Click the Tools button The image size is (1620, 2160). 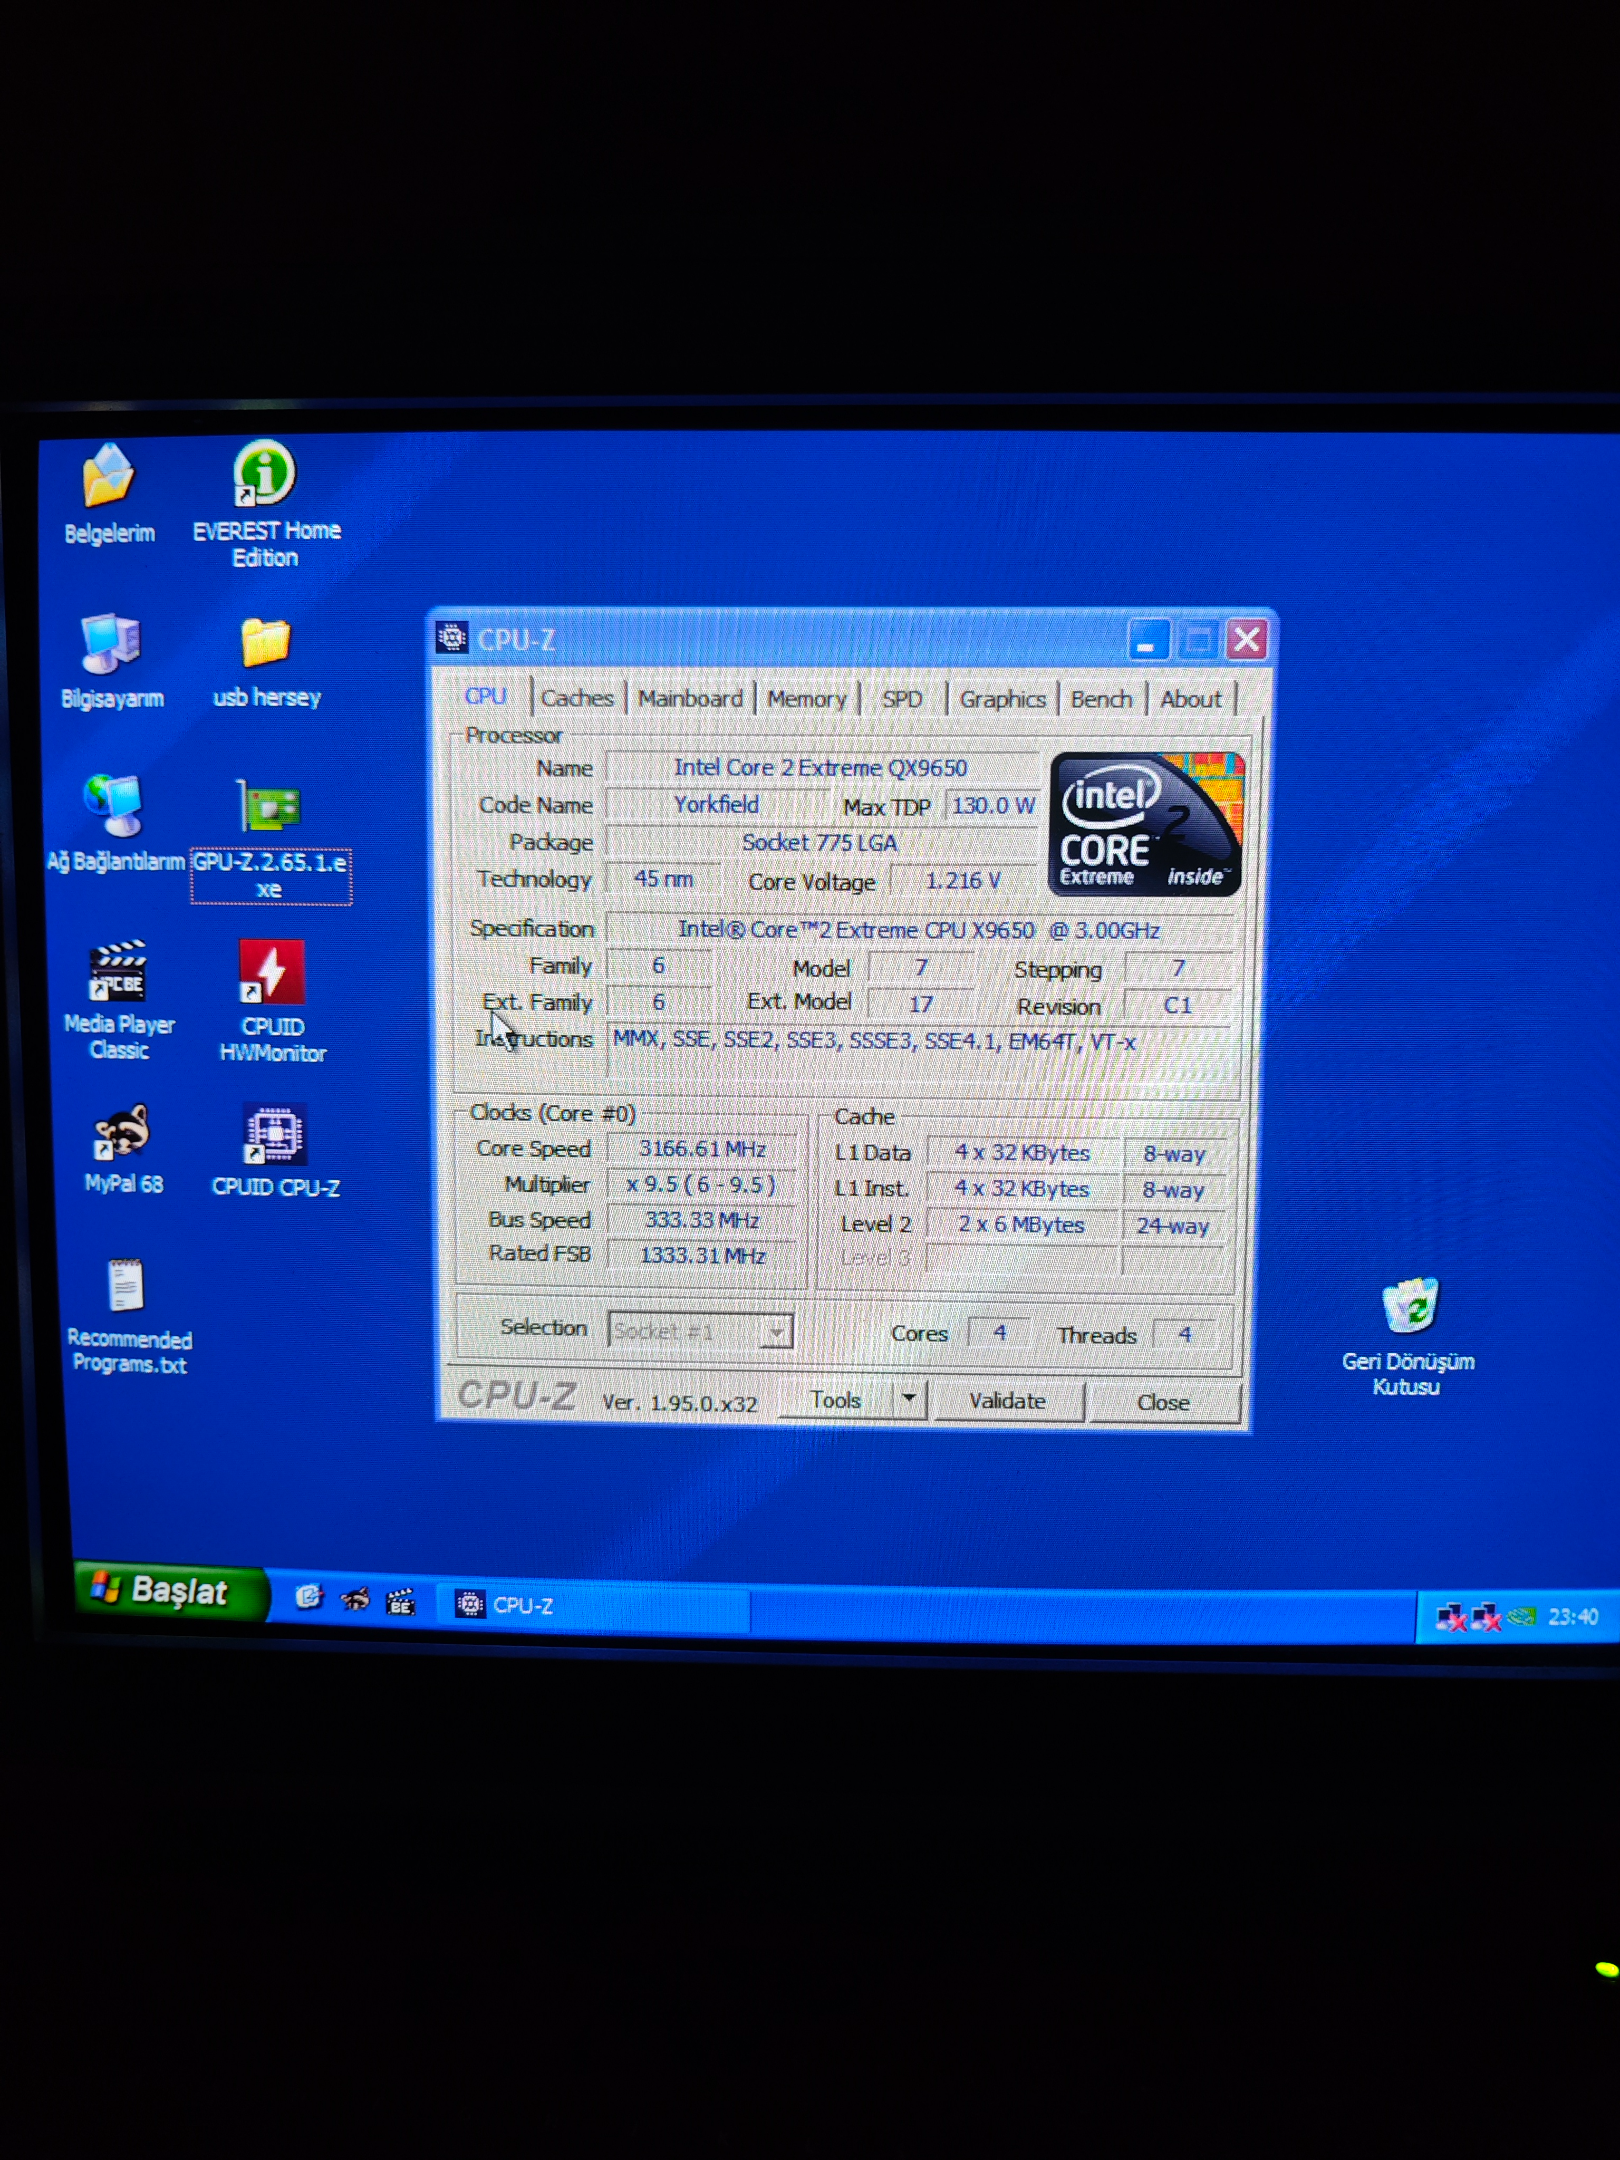tap(836, 1399)
